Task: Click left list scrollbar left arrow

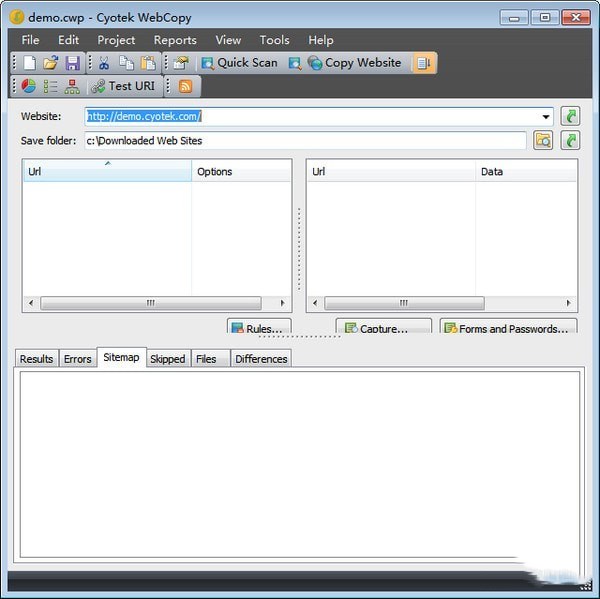Action: 31,303
